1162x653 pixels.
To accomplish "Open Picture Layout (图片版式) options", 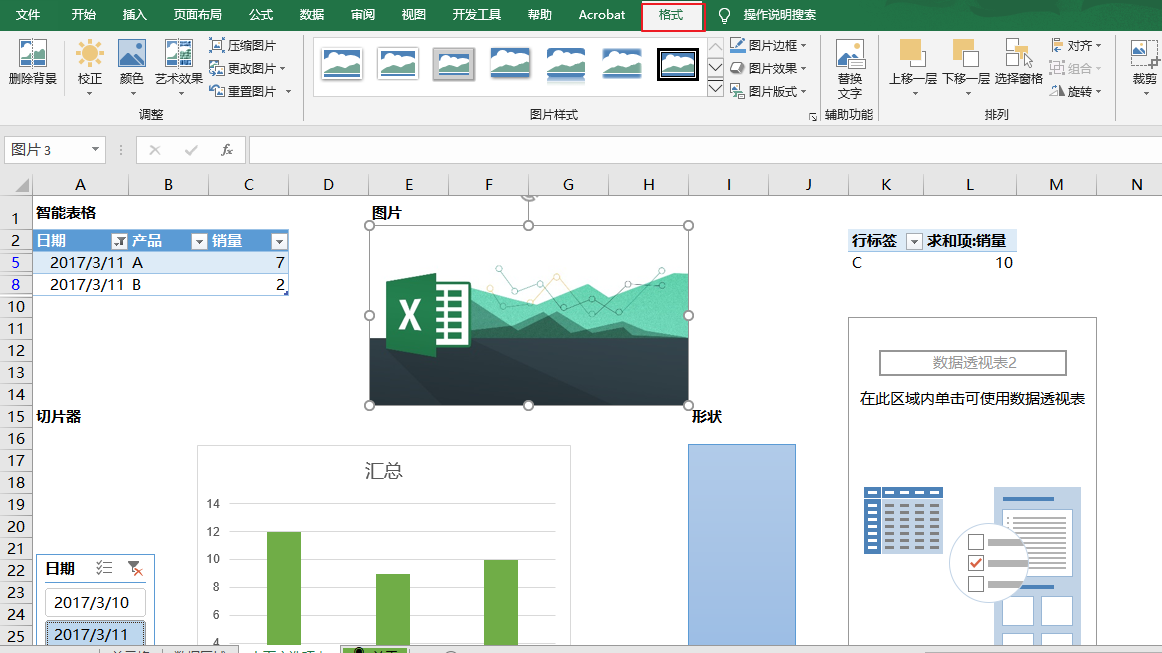I will 768,91.
